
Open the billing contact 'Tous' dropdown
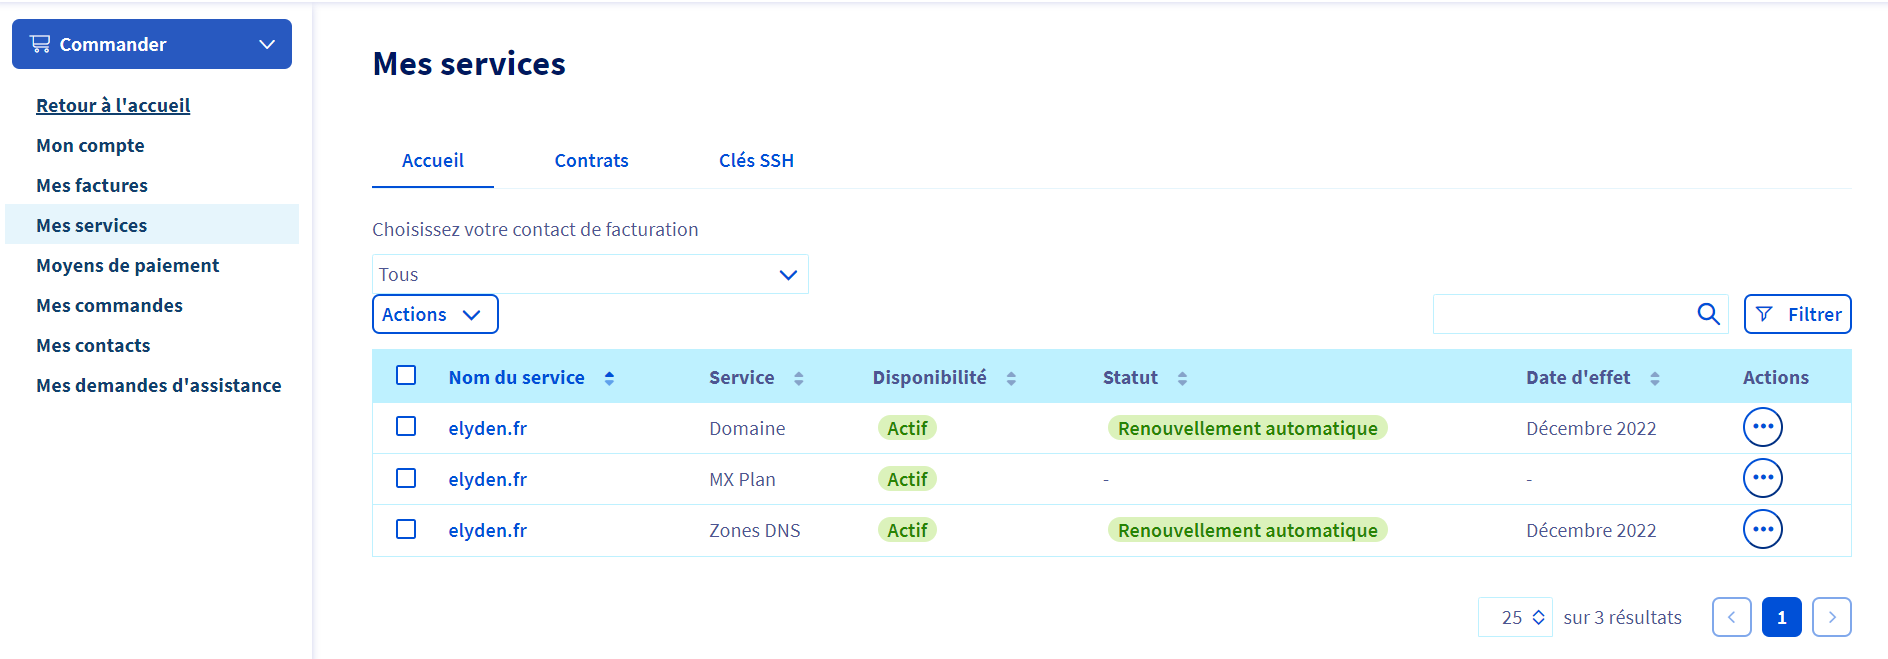tap(590, 274)
